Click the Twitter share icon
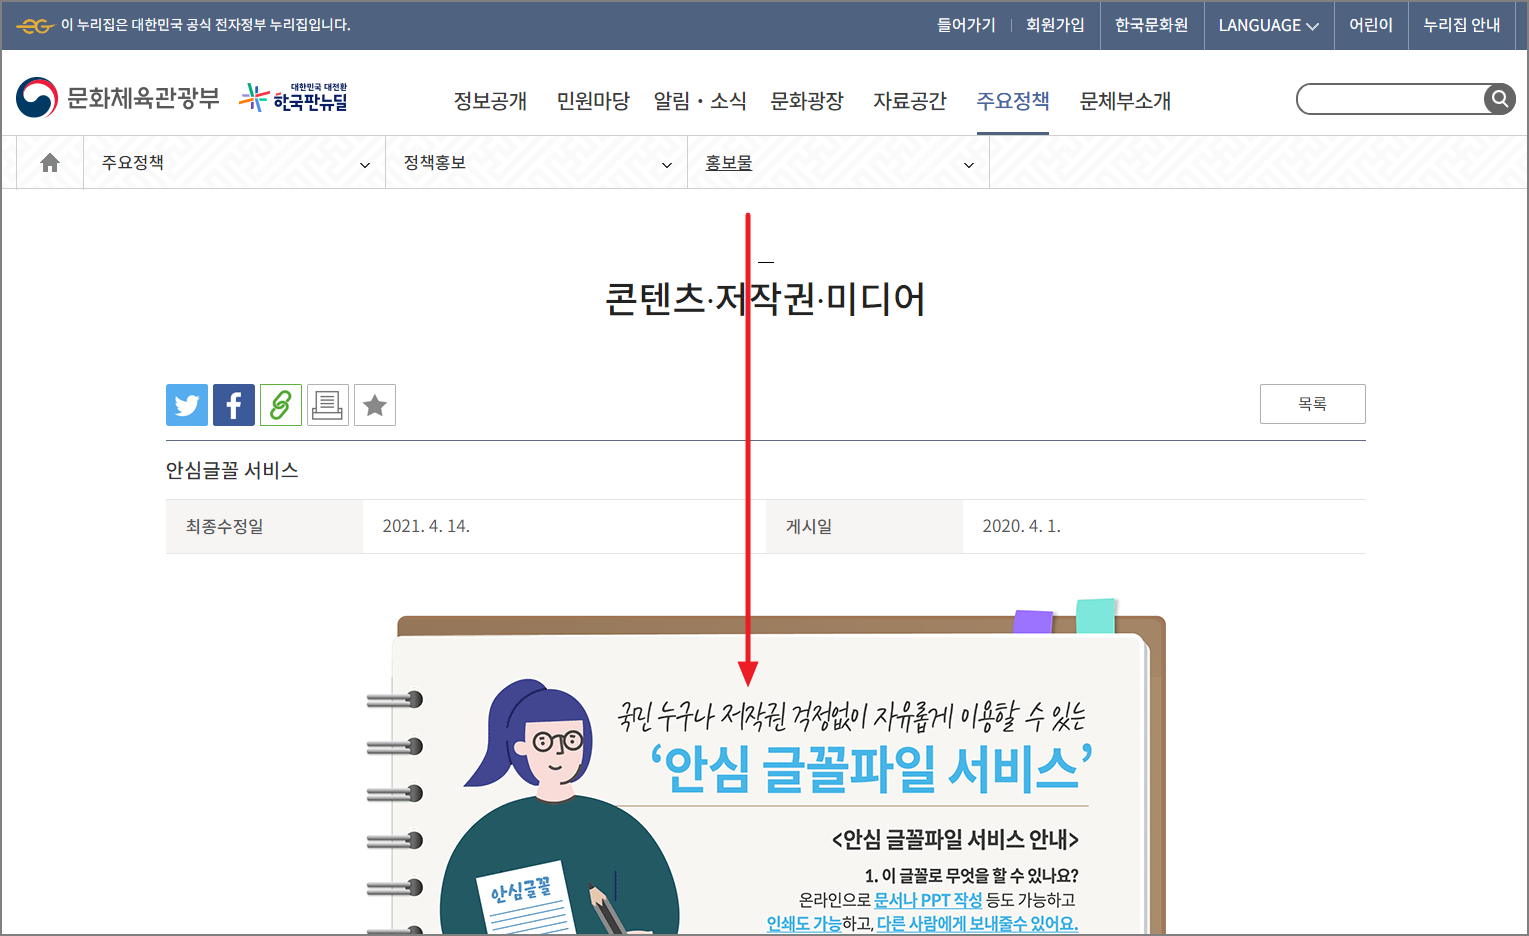Screen dimensions: 1529x936 pos(187,405)
